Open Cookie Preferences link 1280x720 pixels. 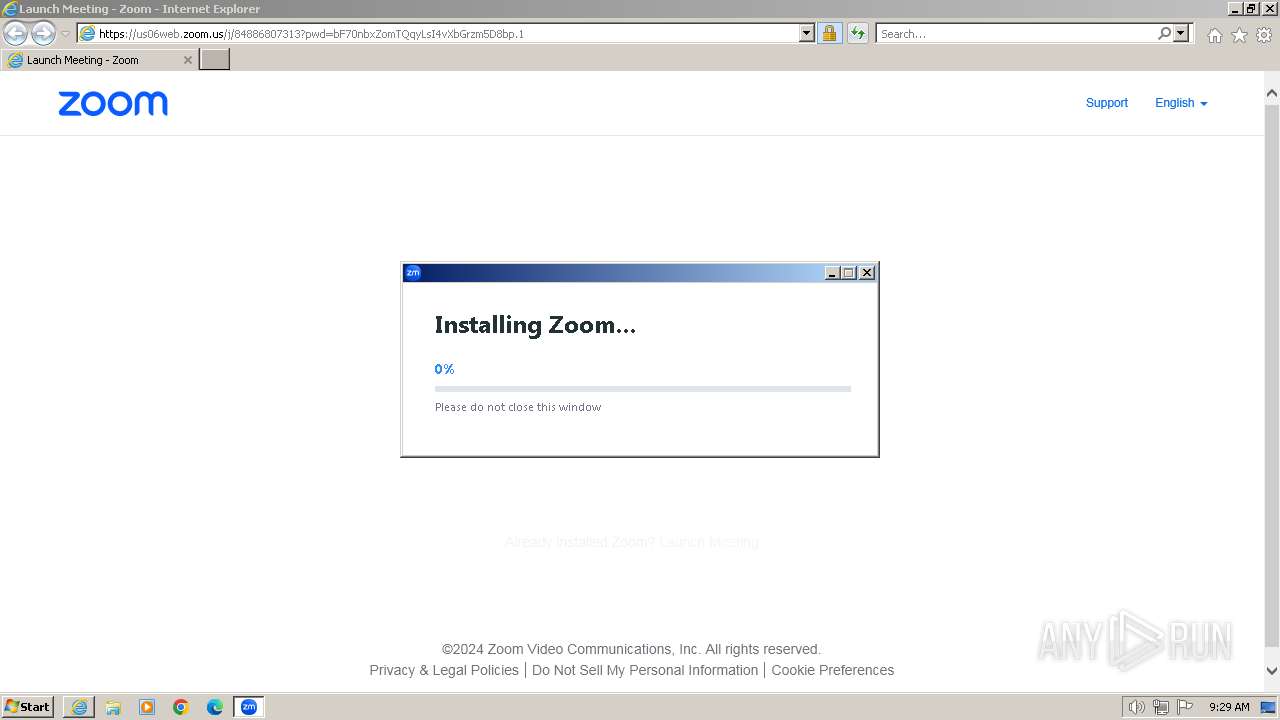pos(833,670)
